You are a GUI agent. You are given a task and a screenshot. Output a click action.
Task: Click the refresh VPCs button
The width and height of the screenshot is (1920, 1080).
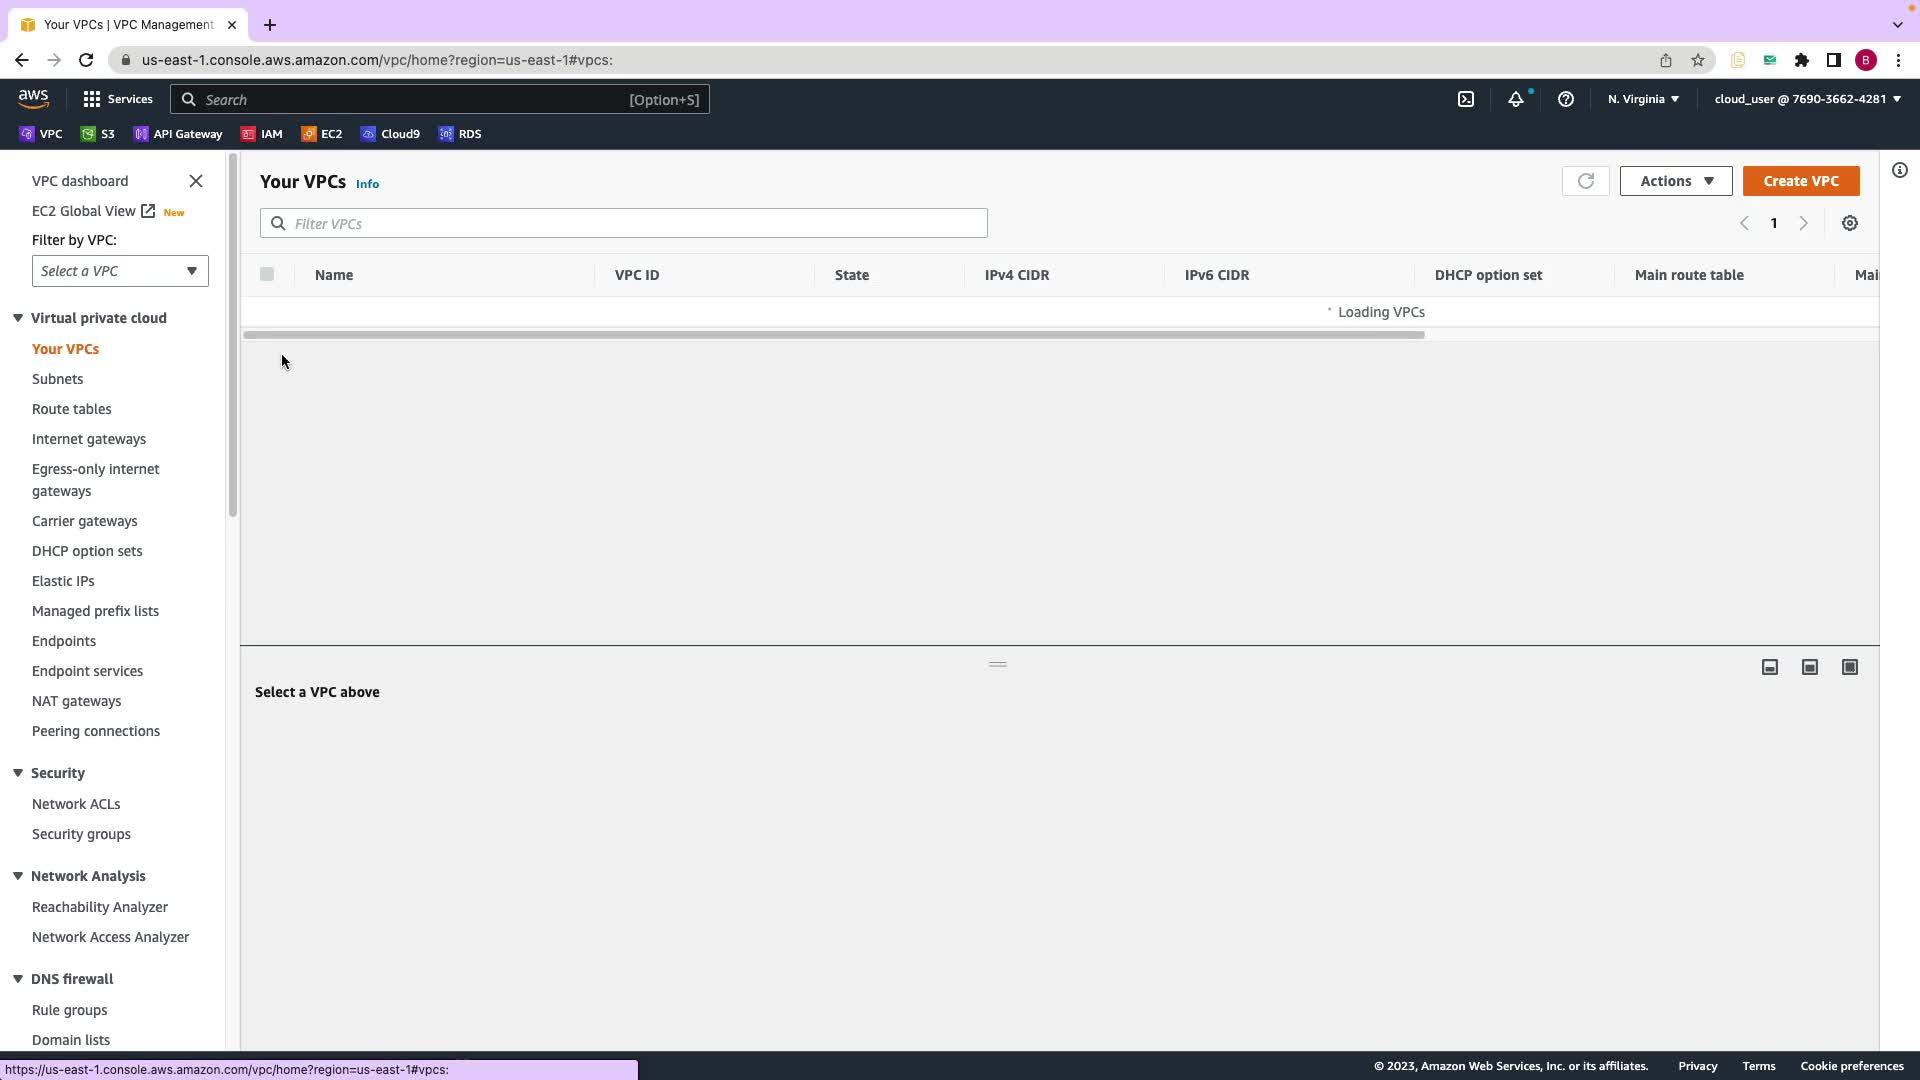(1585, 181)
